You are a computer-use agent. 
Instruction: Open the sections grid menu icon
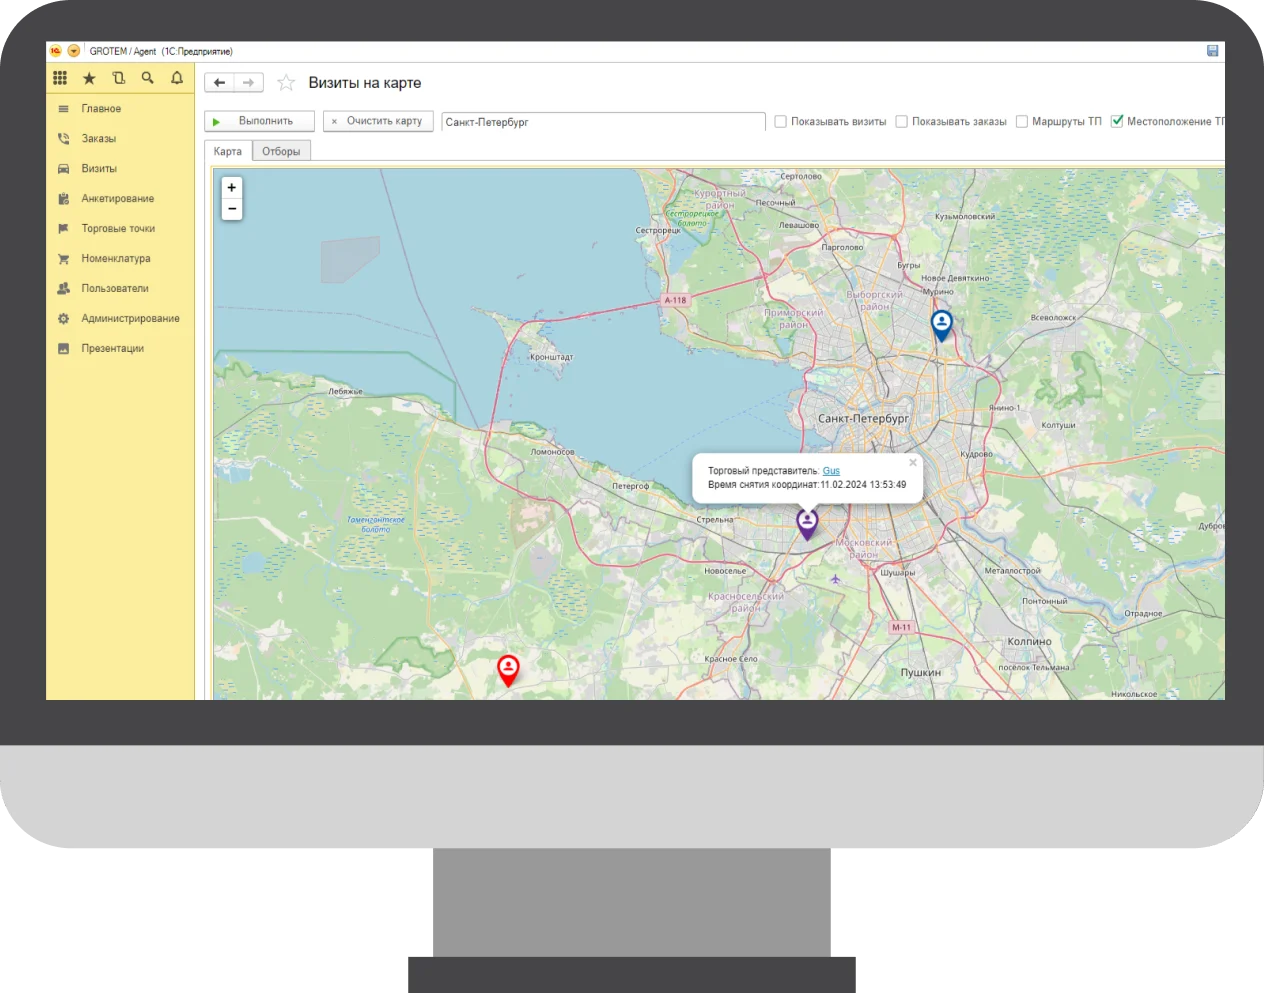[x=60, y=78]
